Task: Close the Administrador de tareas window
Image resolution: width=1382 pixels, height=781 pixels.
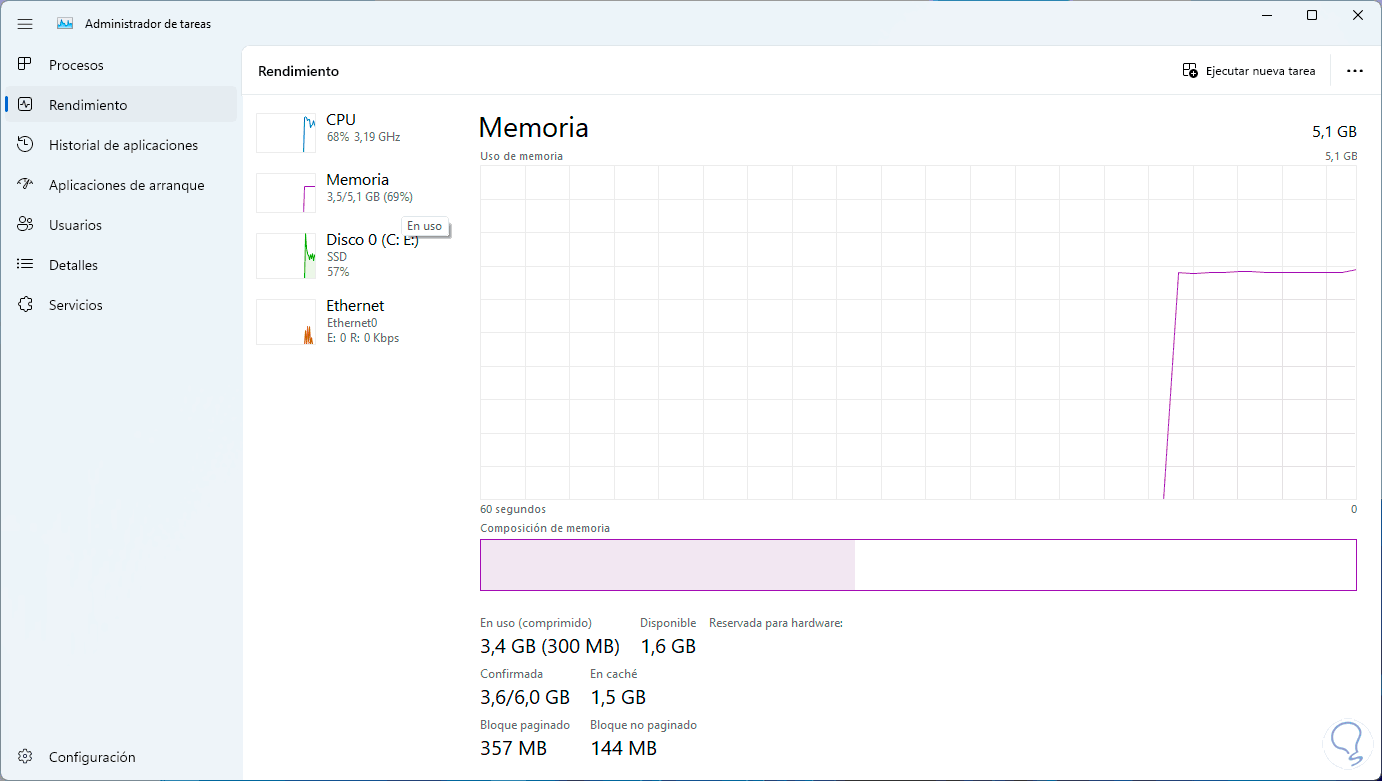Action: coord(1358,16)
